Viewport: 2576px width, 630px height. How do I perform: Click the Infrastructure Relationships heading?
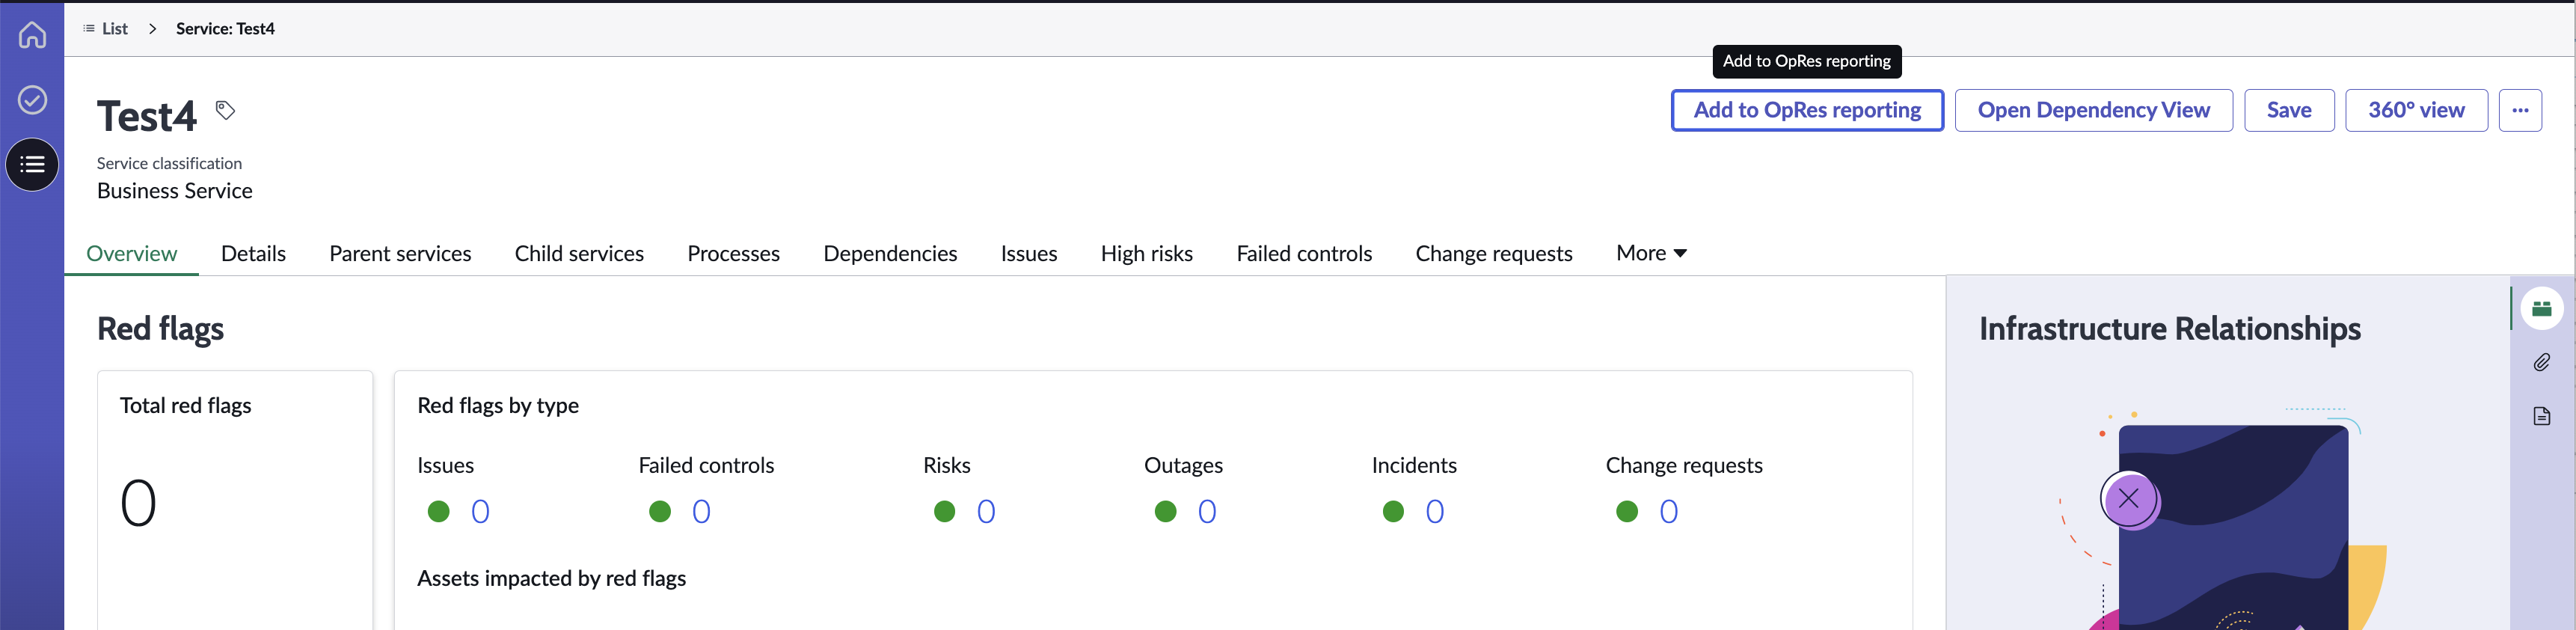click(2170, 329)
